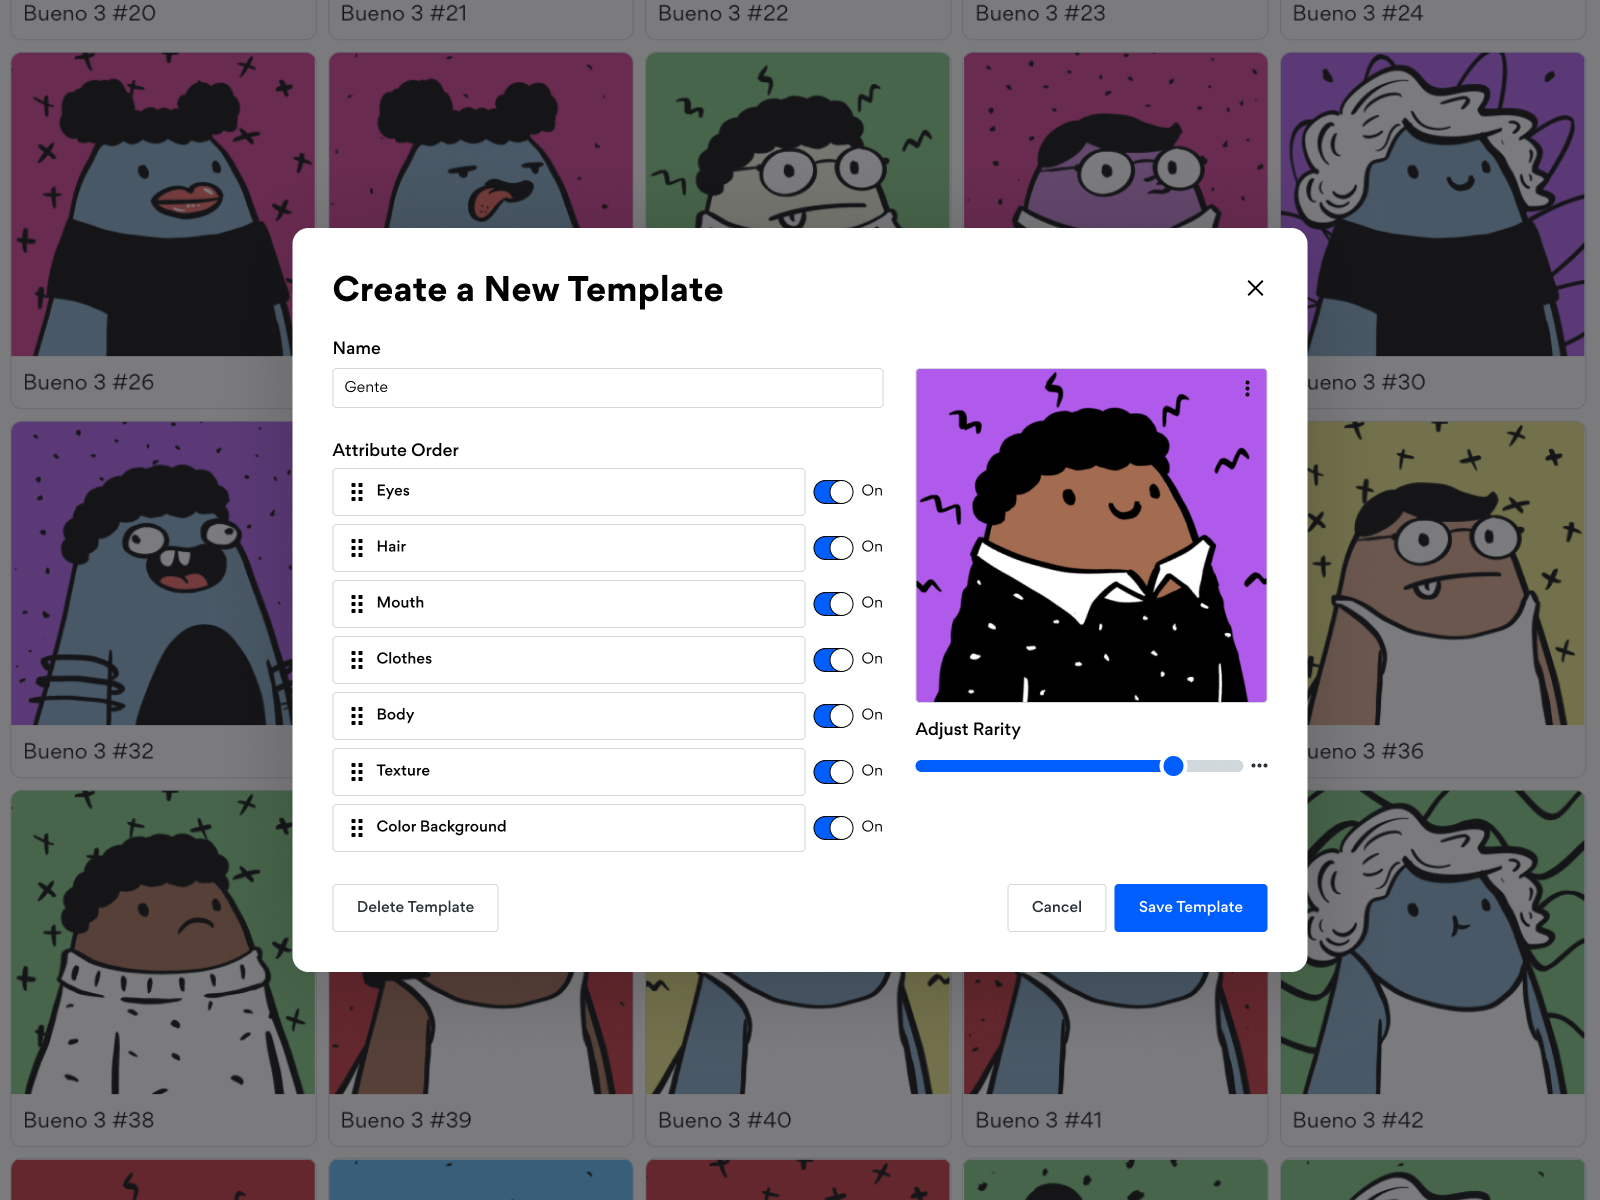The width and height of the screenshot is (1600, 1200).
Task: Turn off the Color Background toggle
Action: click(833, 828)
